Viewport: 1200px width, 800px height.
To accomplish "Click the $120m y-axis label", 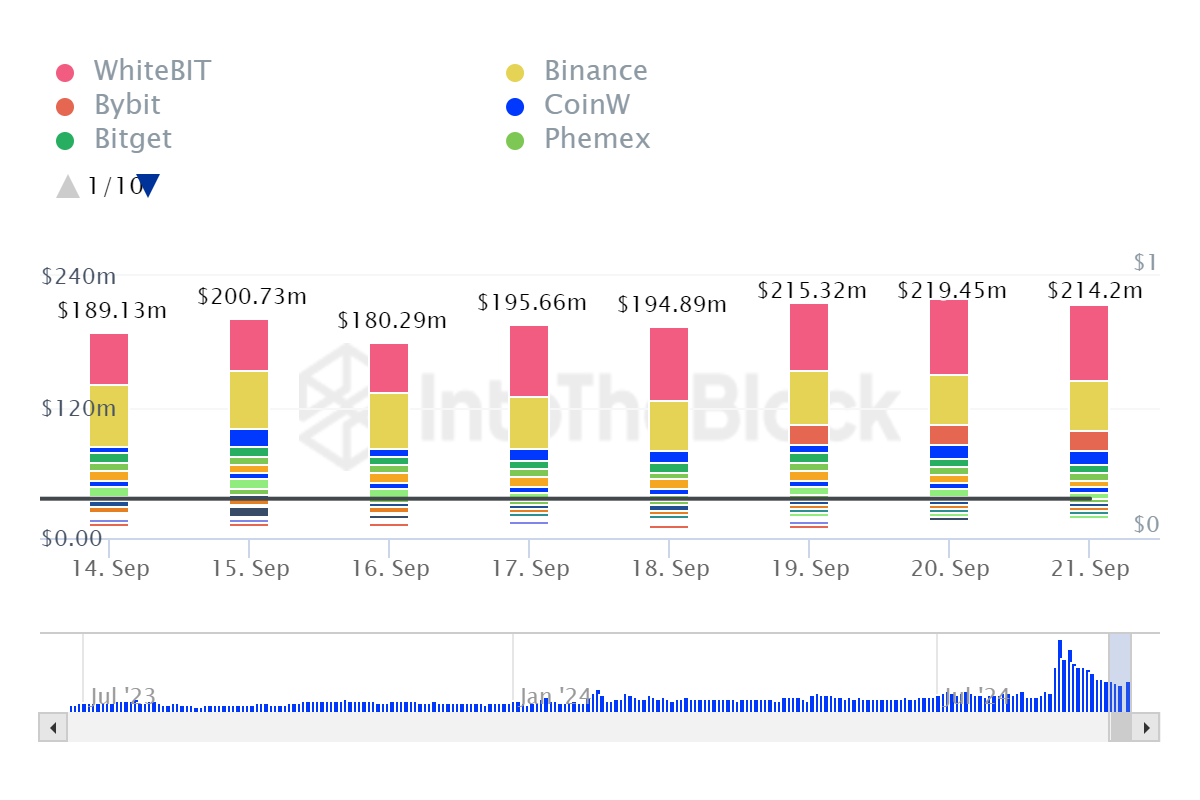I will [x=78, y=408].
